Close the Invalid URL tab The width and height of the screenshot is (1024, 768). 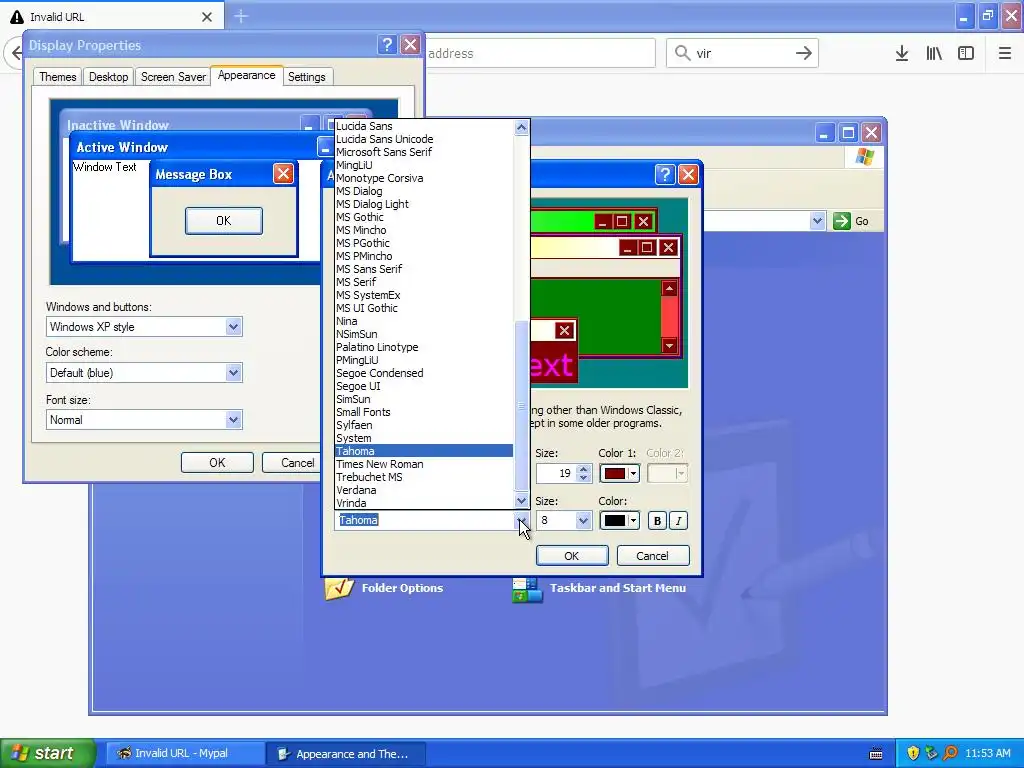pyautogui.click(x=207, y=17)
